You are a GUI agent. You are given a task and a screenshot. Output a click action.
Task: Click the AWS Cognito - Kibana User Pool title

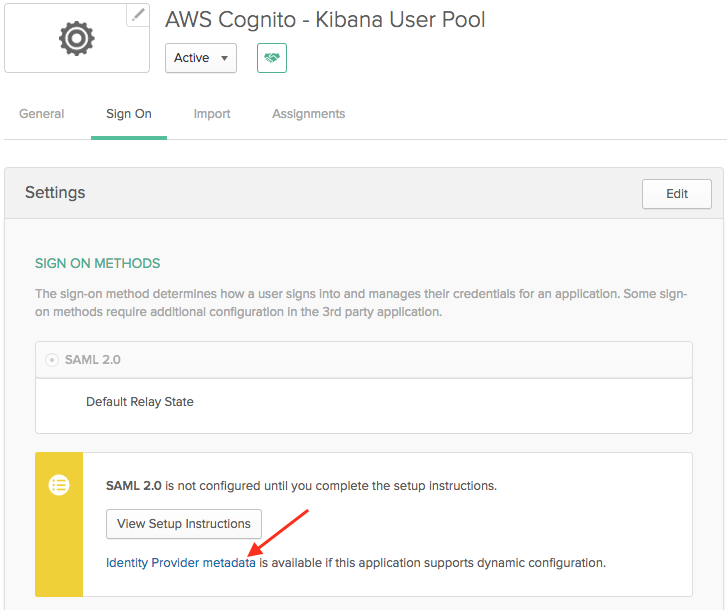pyautogui.click(x=325, y=20)
